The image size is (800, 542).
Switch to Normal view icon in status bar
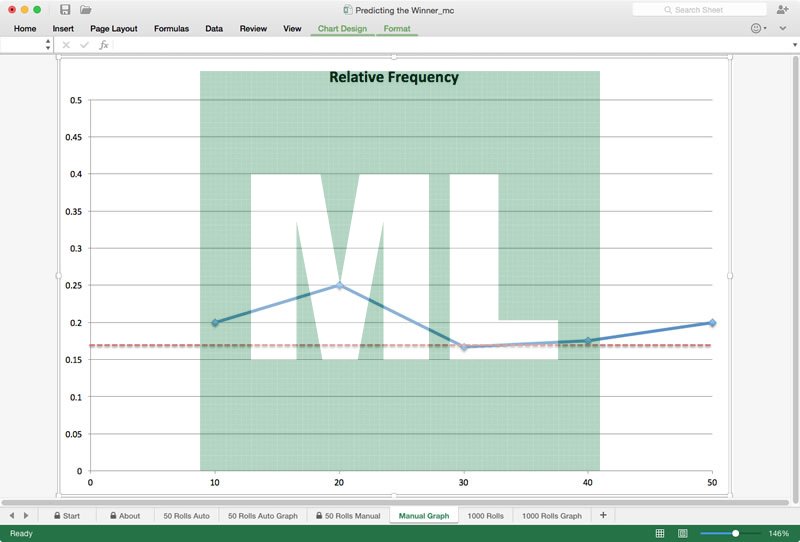click(x=660, y=534)
